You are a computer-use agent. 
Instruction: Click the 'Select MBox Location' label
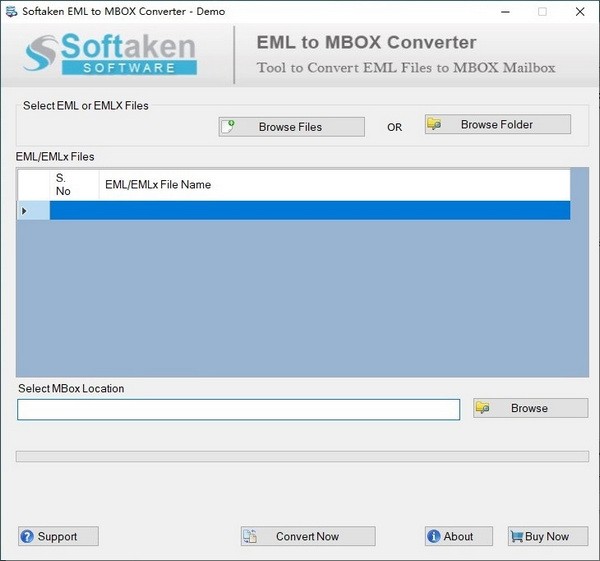click(x=71, y=388)
